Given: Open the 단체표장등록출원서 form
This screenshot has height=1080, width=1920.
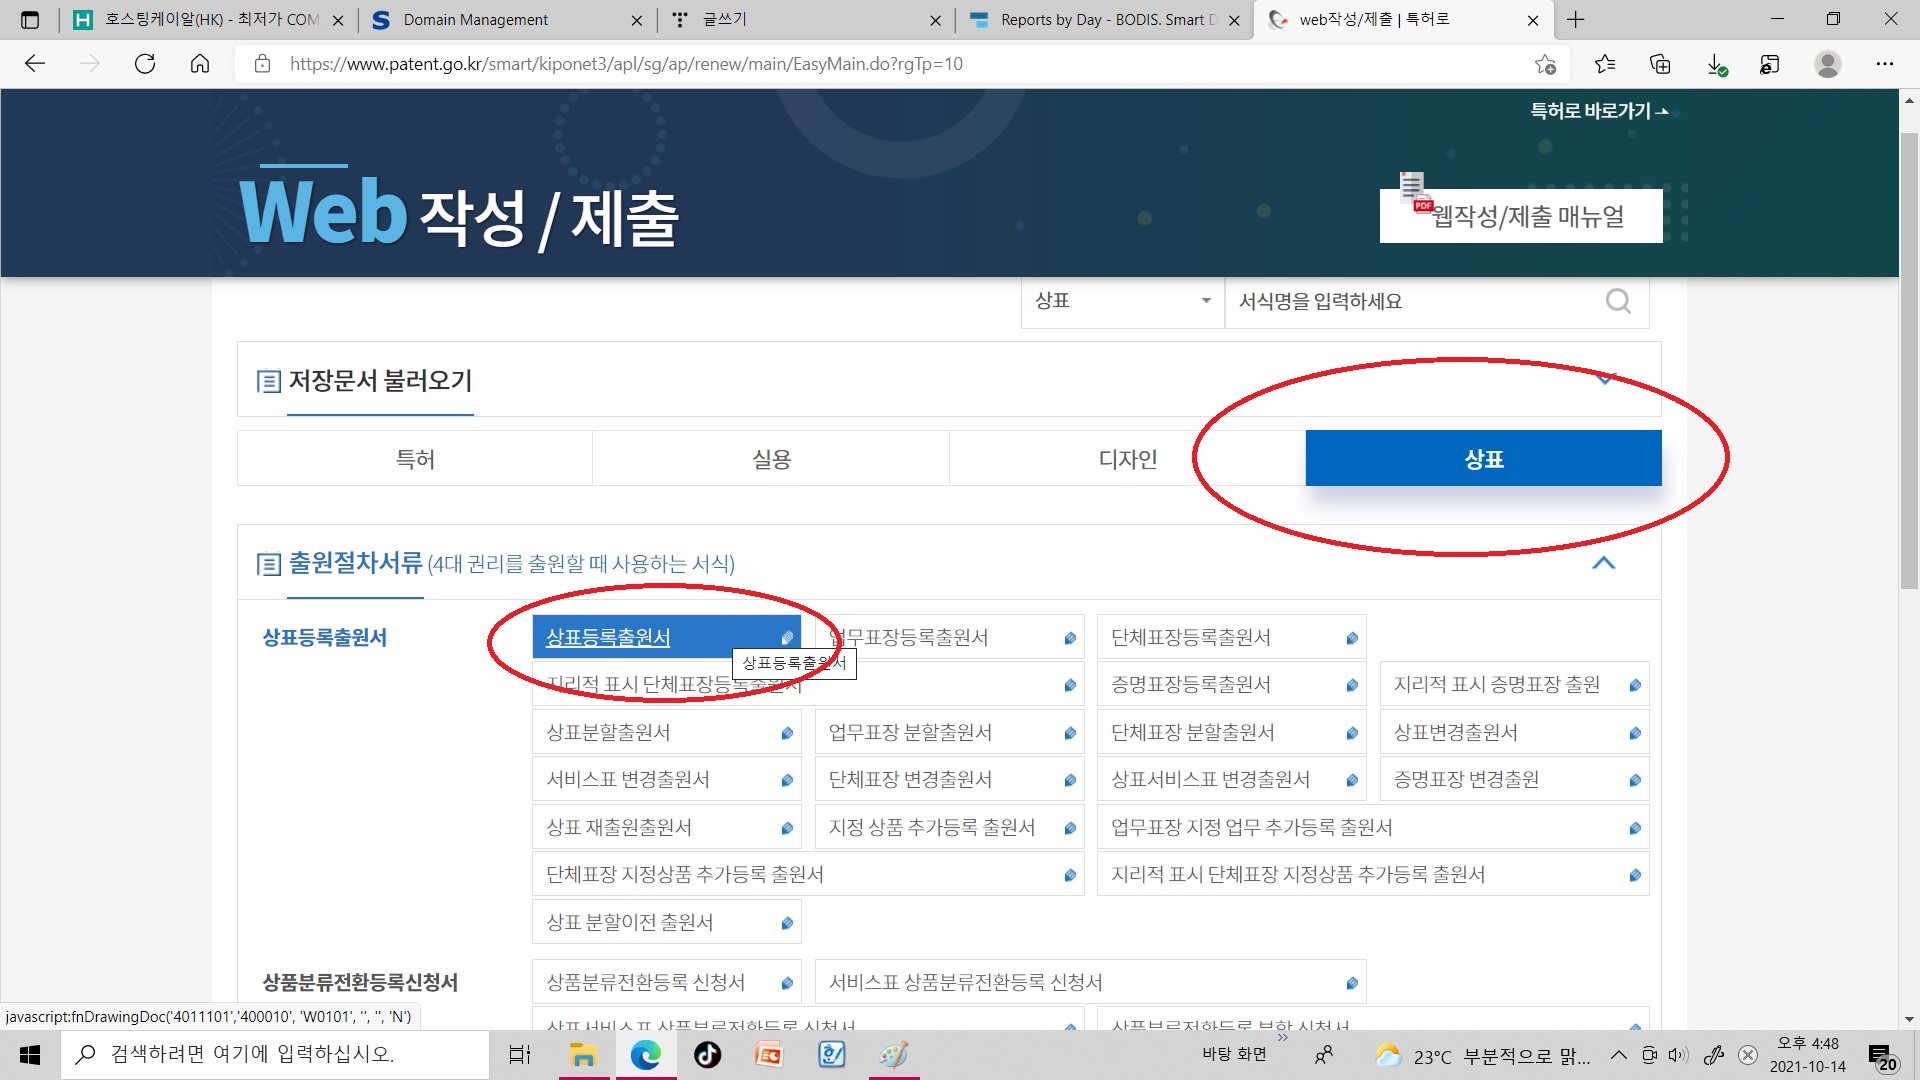Looking at the screenshot, I should [x=1190, y=637].
